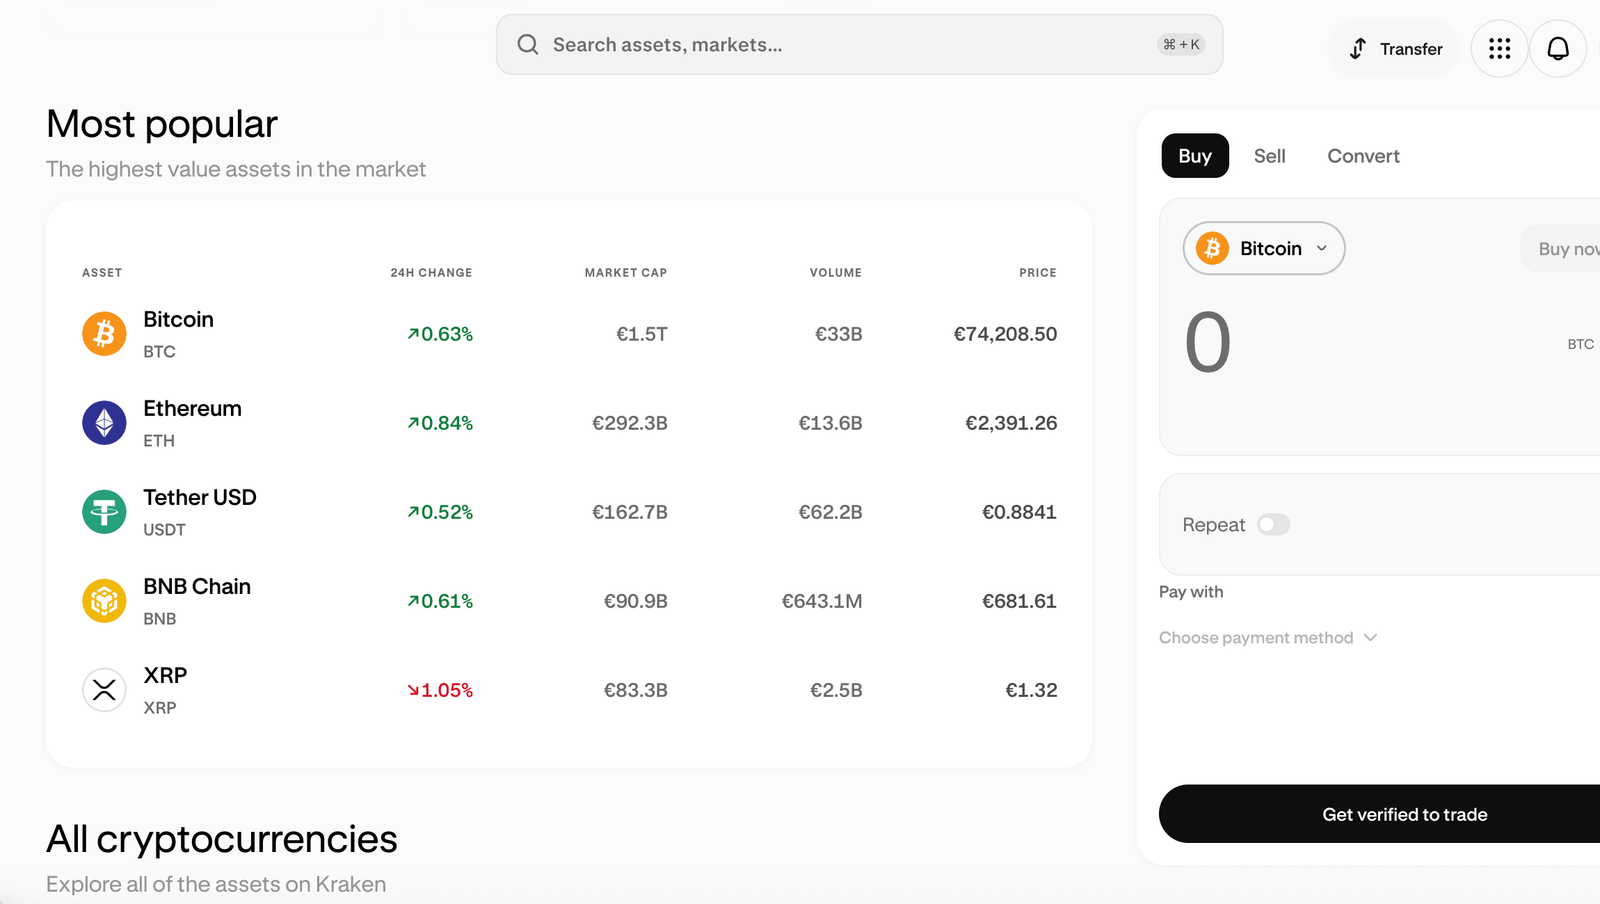Click the ASSET column header
Viewport: 1600px width, 904px height.
(x=102, y=272)
